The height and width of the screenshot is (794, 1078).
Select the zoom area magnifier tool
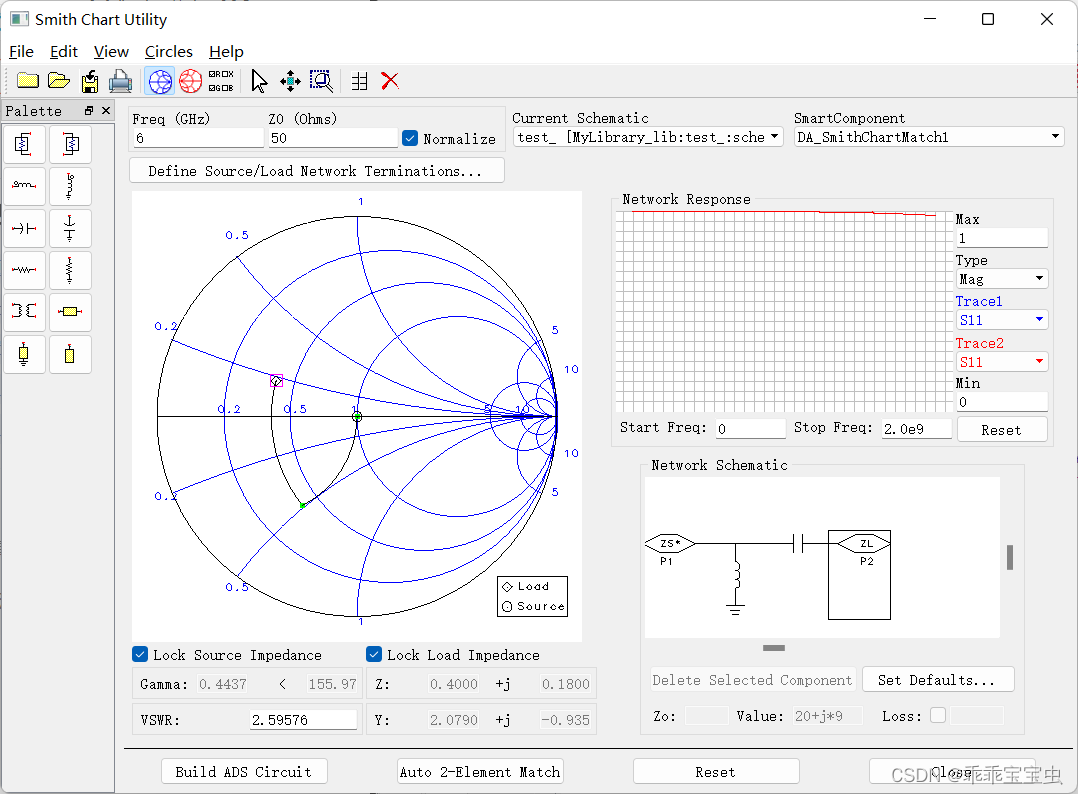321,81
